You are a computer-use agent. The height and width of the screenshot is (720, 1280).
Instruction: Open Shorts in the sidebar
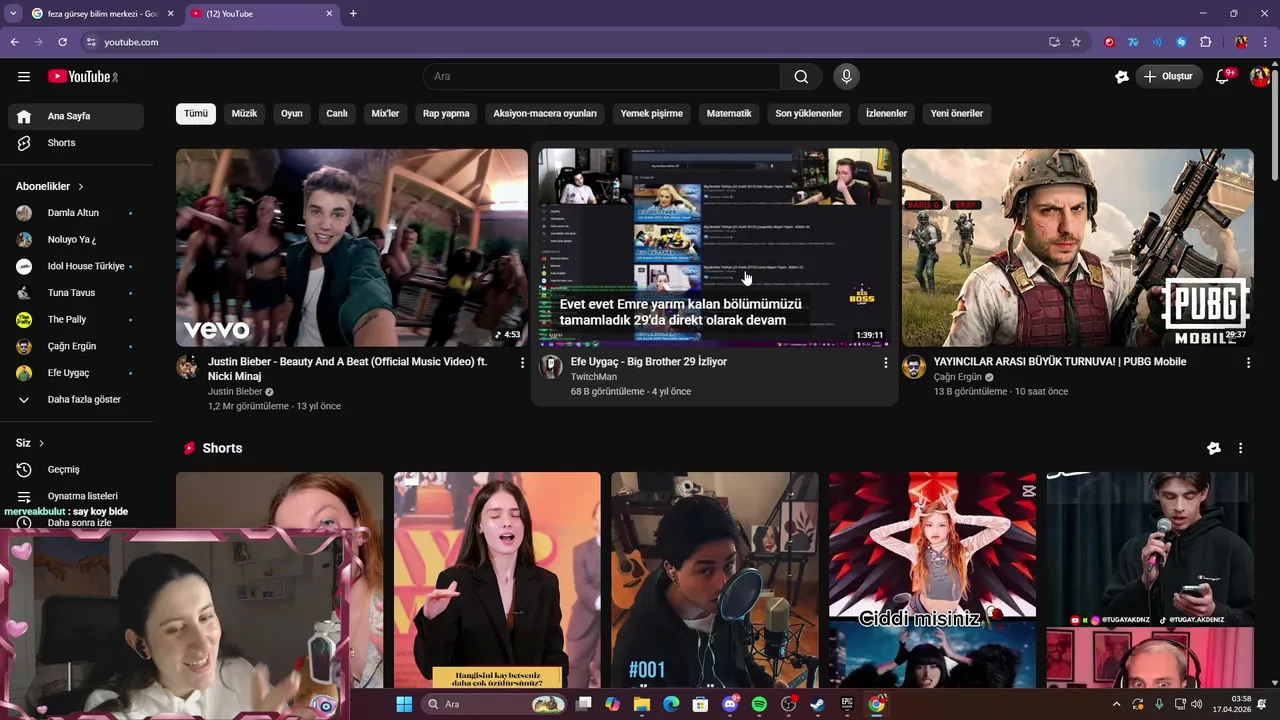76,143
